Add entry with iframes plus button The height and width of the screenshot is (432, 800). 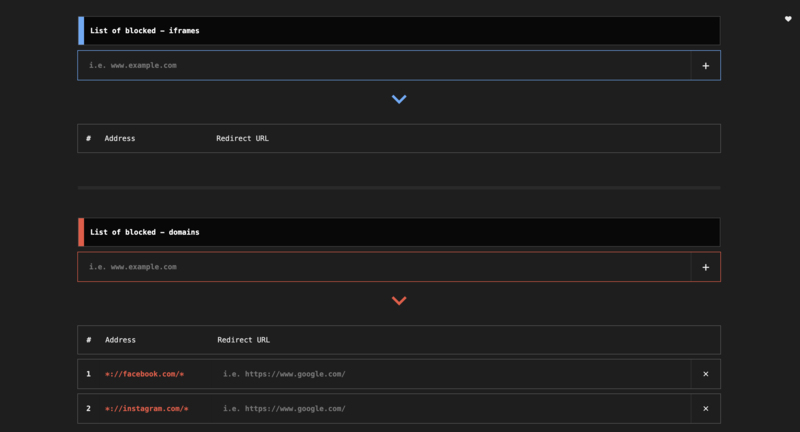[705, 66]
